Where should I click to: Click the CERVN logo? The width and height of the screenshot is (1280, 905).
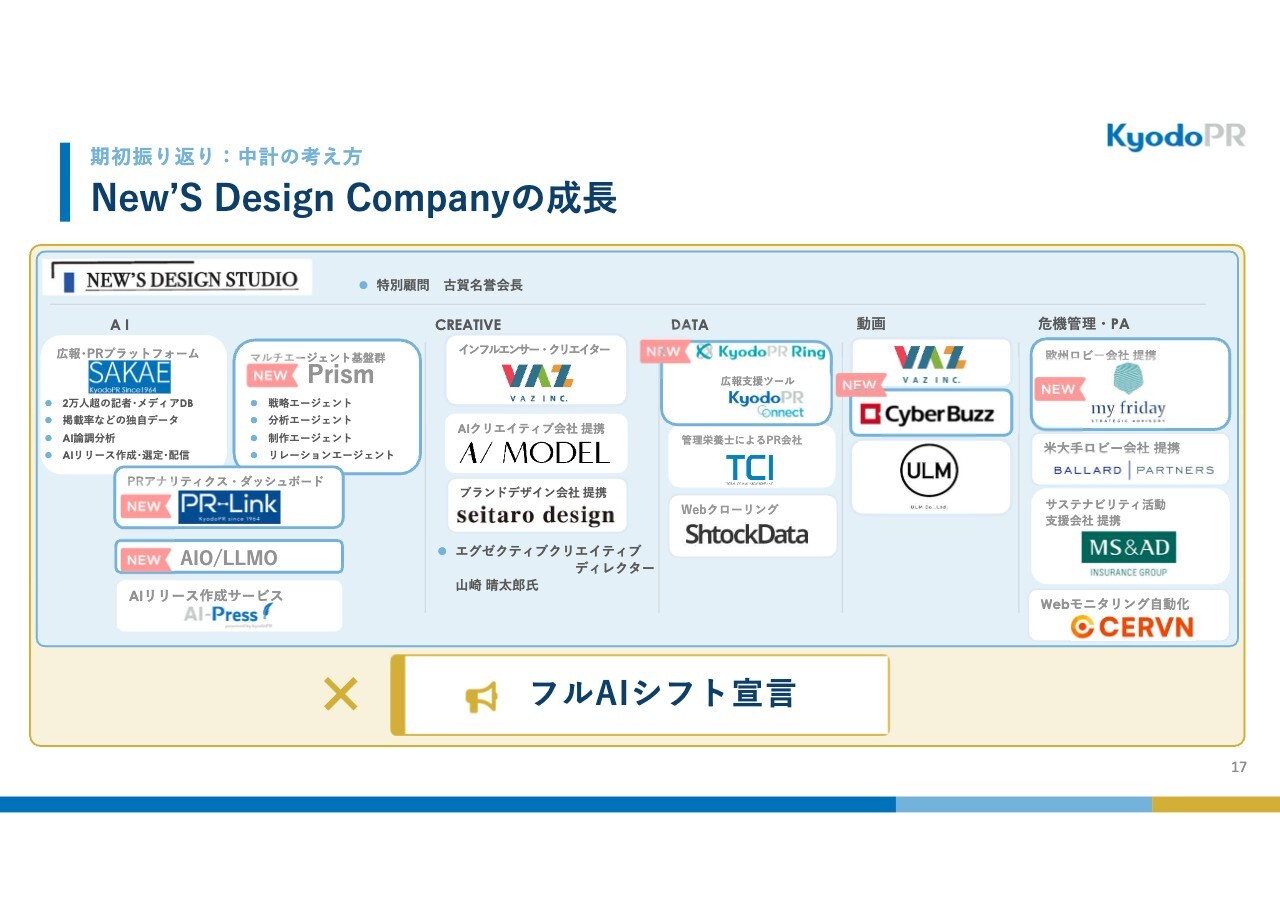pyautogui.click(x=1132, y=627)
